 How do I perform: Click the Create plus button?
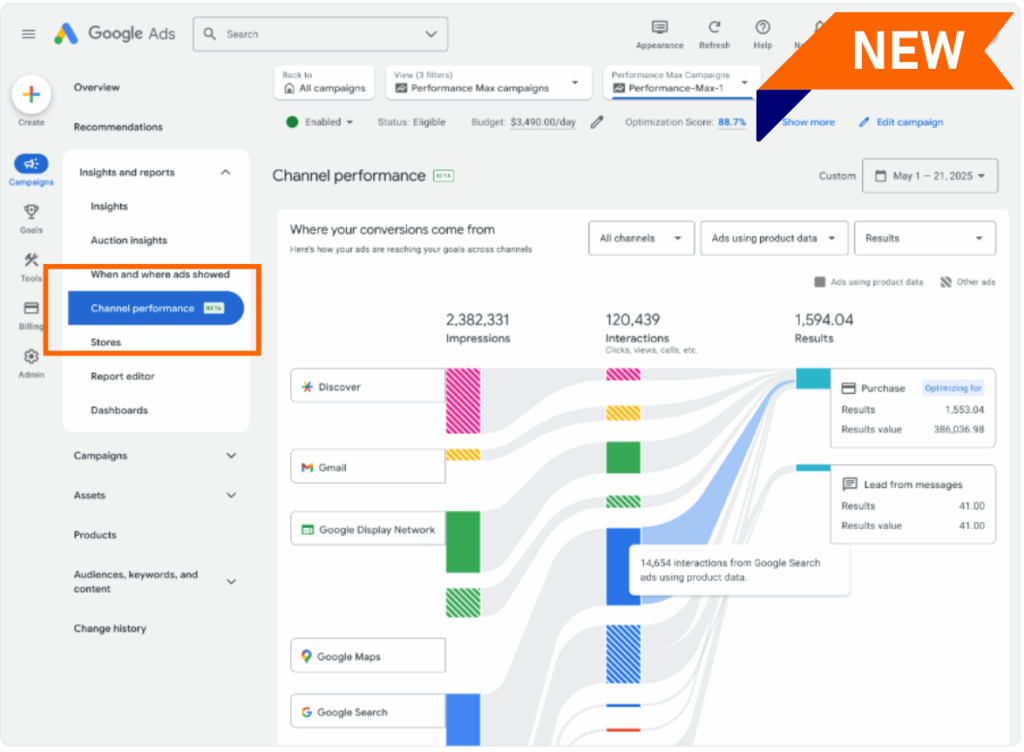click(x=31, y=95)
